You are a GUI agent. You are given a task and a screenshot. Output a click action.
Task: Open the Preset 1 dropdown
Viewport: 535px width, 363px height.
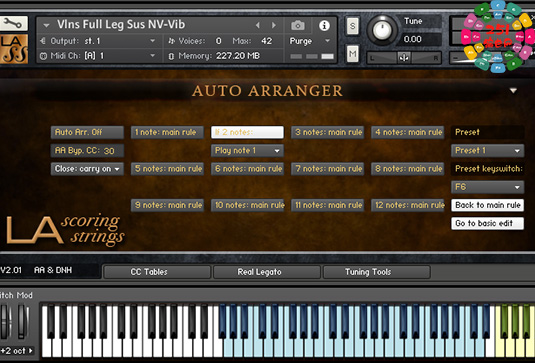point(488,150)
